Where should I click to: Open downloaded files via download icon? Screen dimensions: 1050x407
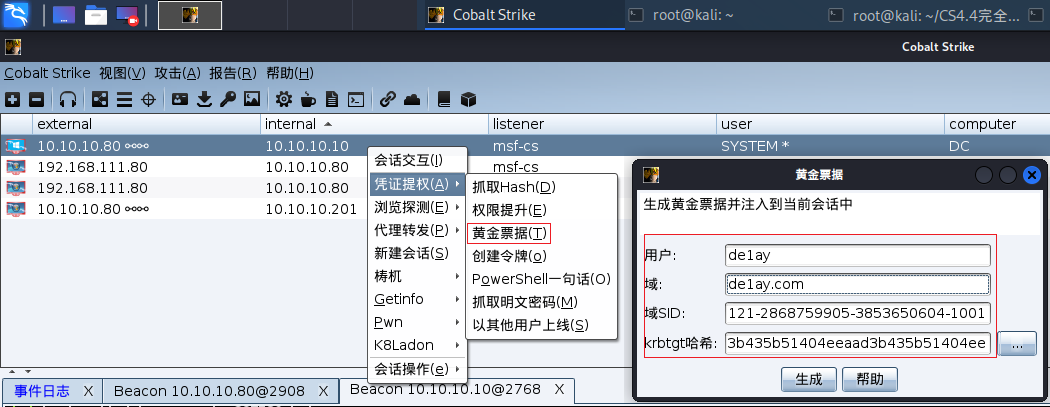205,100
